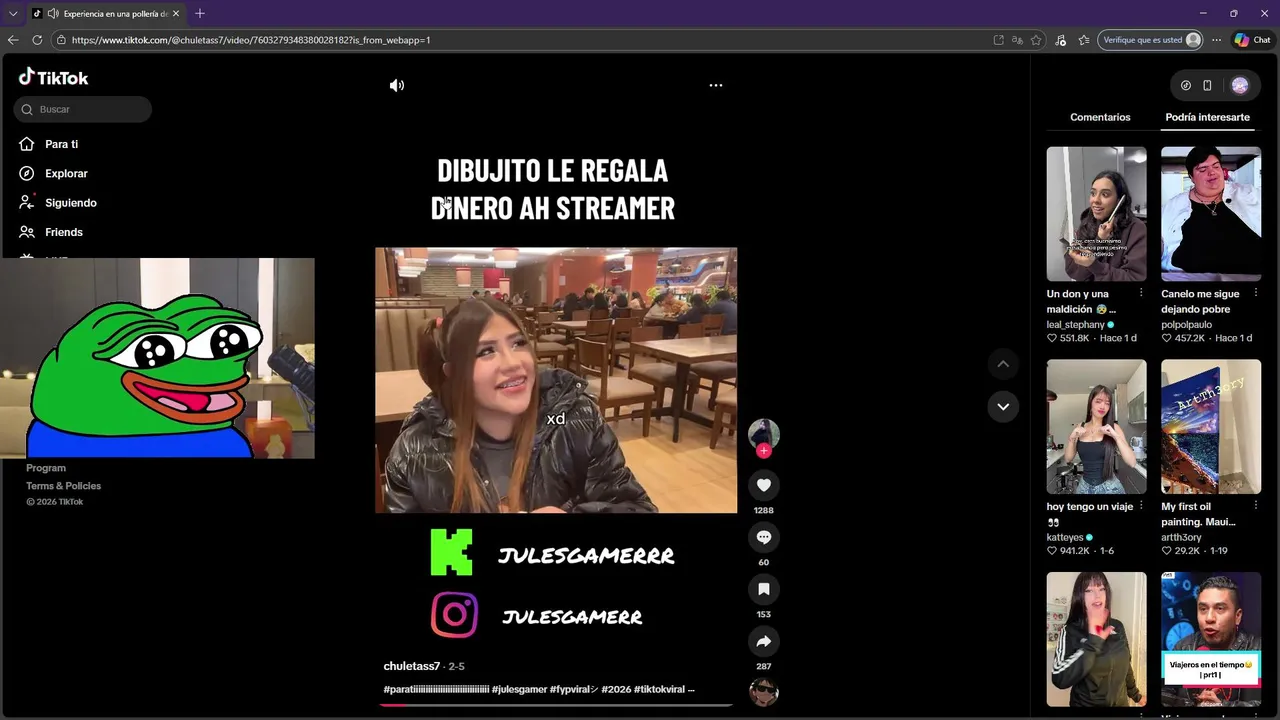Open the get-app phone icon
This screenshot has height=720, width=1280.
(1207, 86)
